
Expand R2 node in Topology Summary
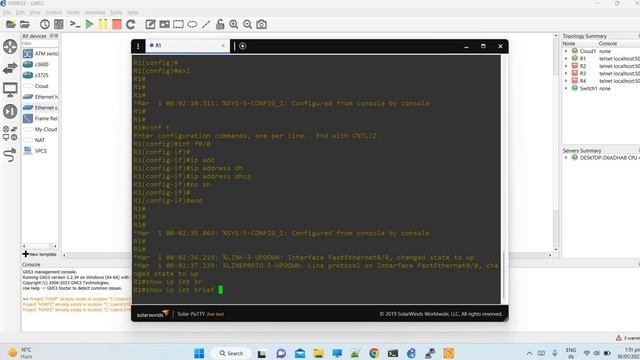click(566, 66)
